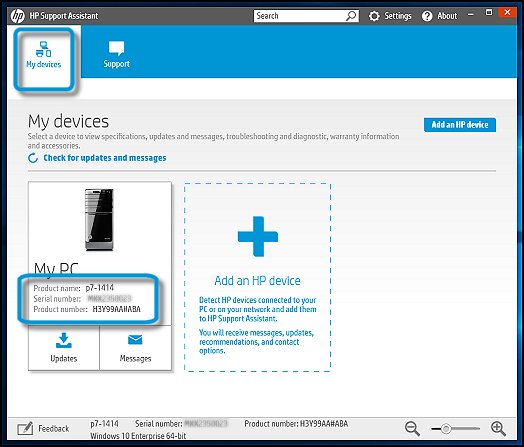Click the search magnifier icon
This screenshot has height=447, width=524.
351,16
